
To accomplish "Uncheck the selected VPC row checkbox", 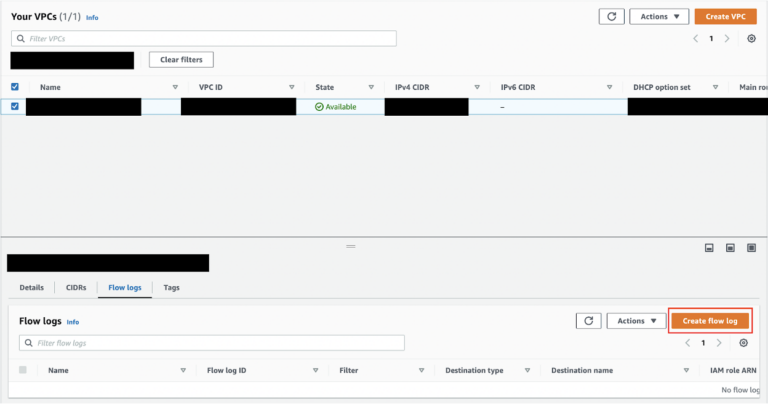I will click(x=14, y=107).
